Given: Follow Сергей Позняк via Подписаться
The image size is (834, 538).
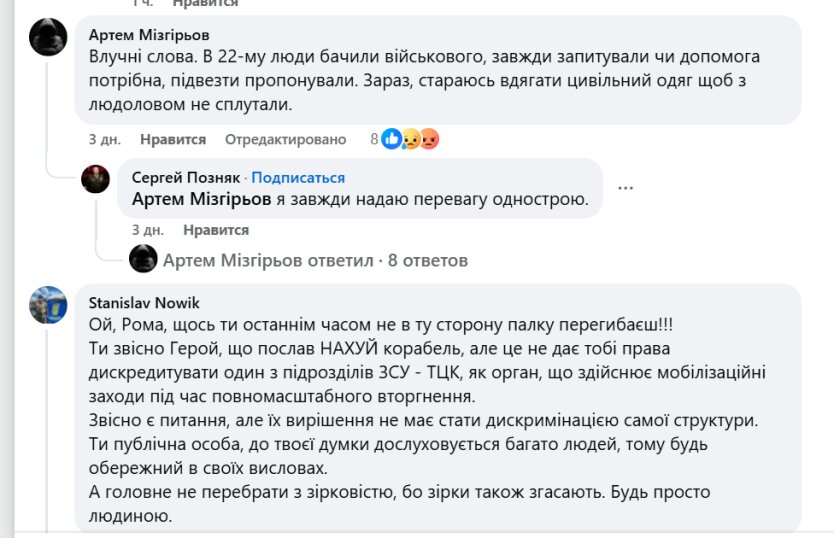Looking at the screenshot, I should coord(298,178).
